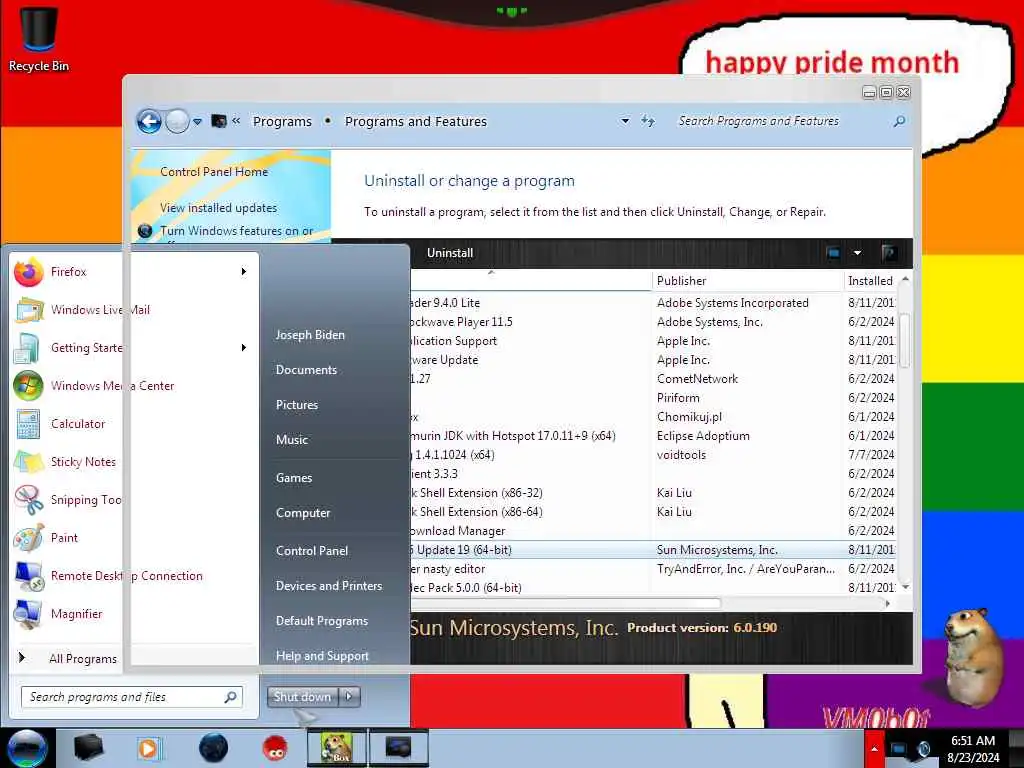Sort by Installed column header

[x=870, y=281]
